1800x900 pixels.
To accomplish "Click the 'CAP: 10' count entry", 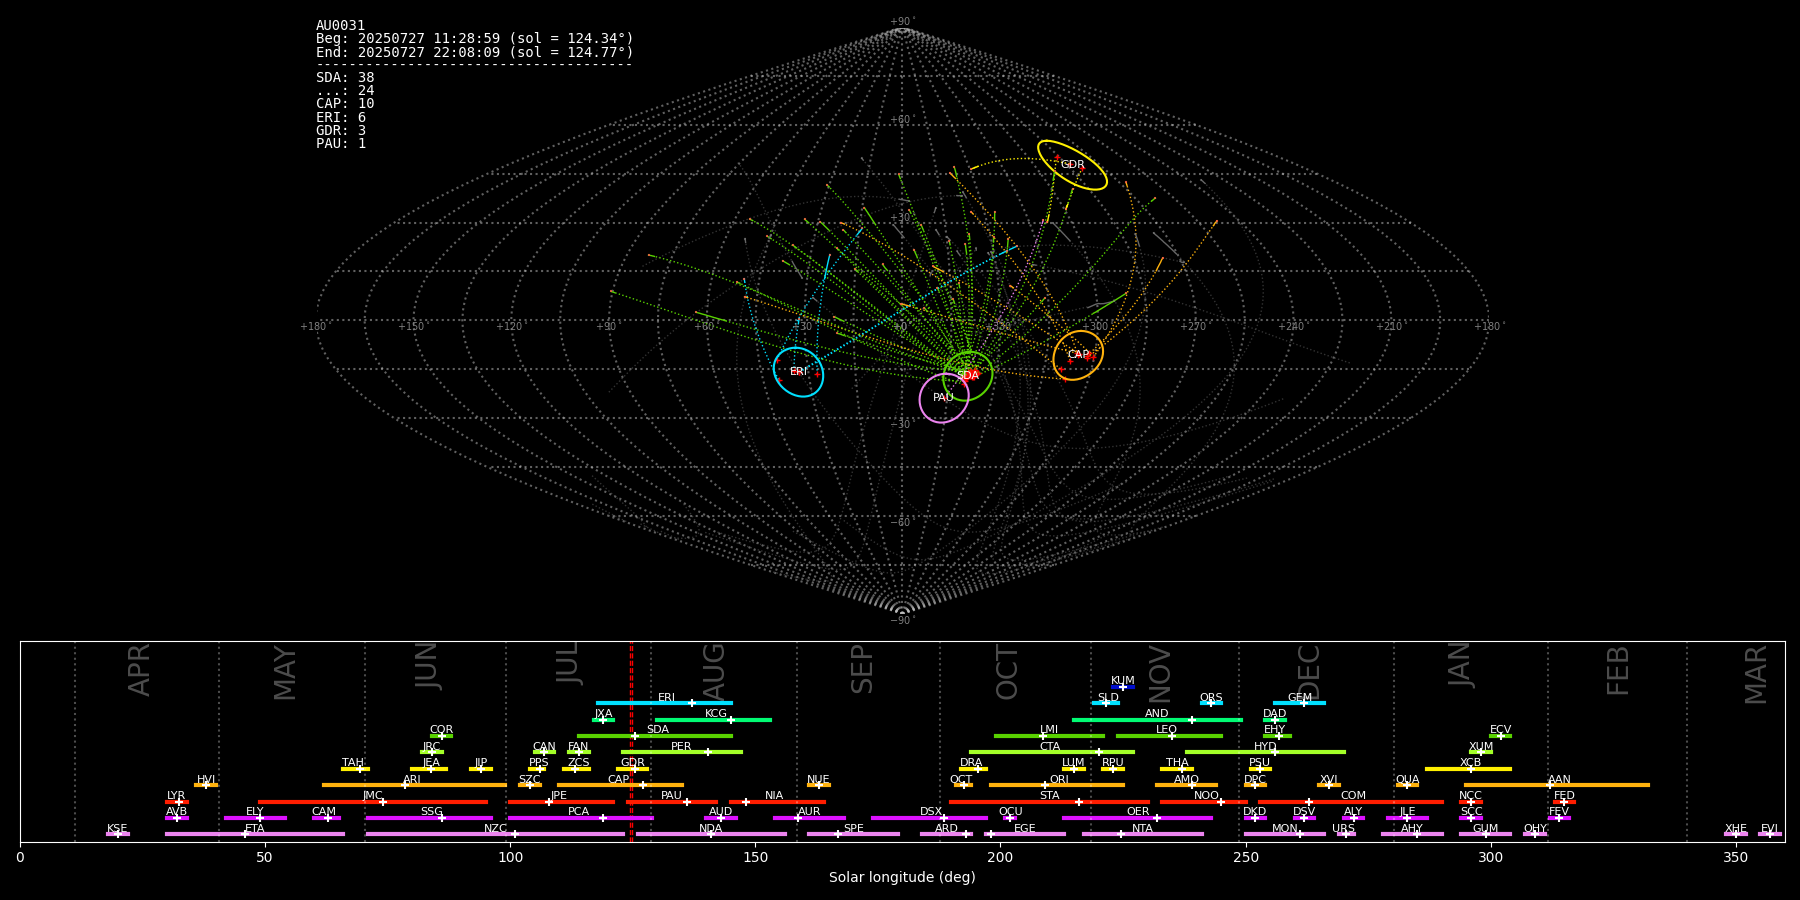I will (x=345, y=104).
